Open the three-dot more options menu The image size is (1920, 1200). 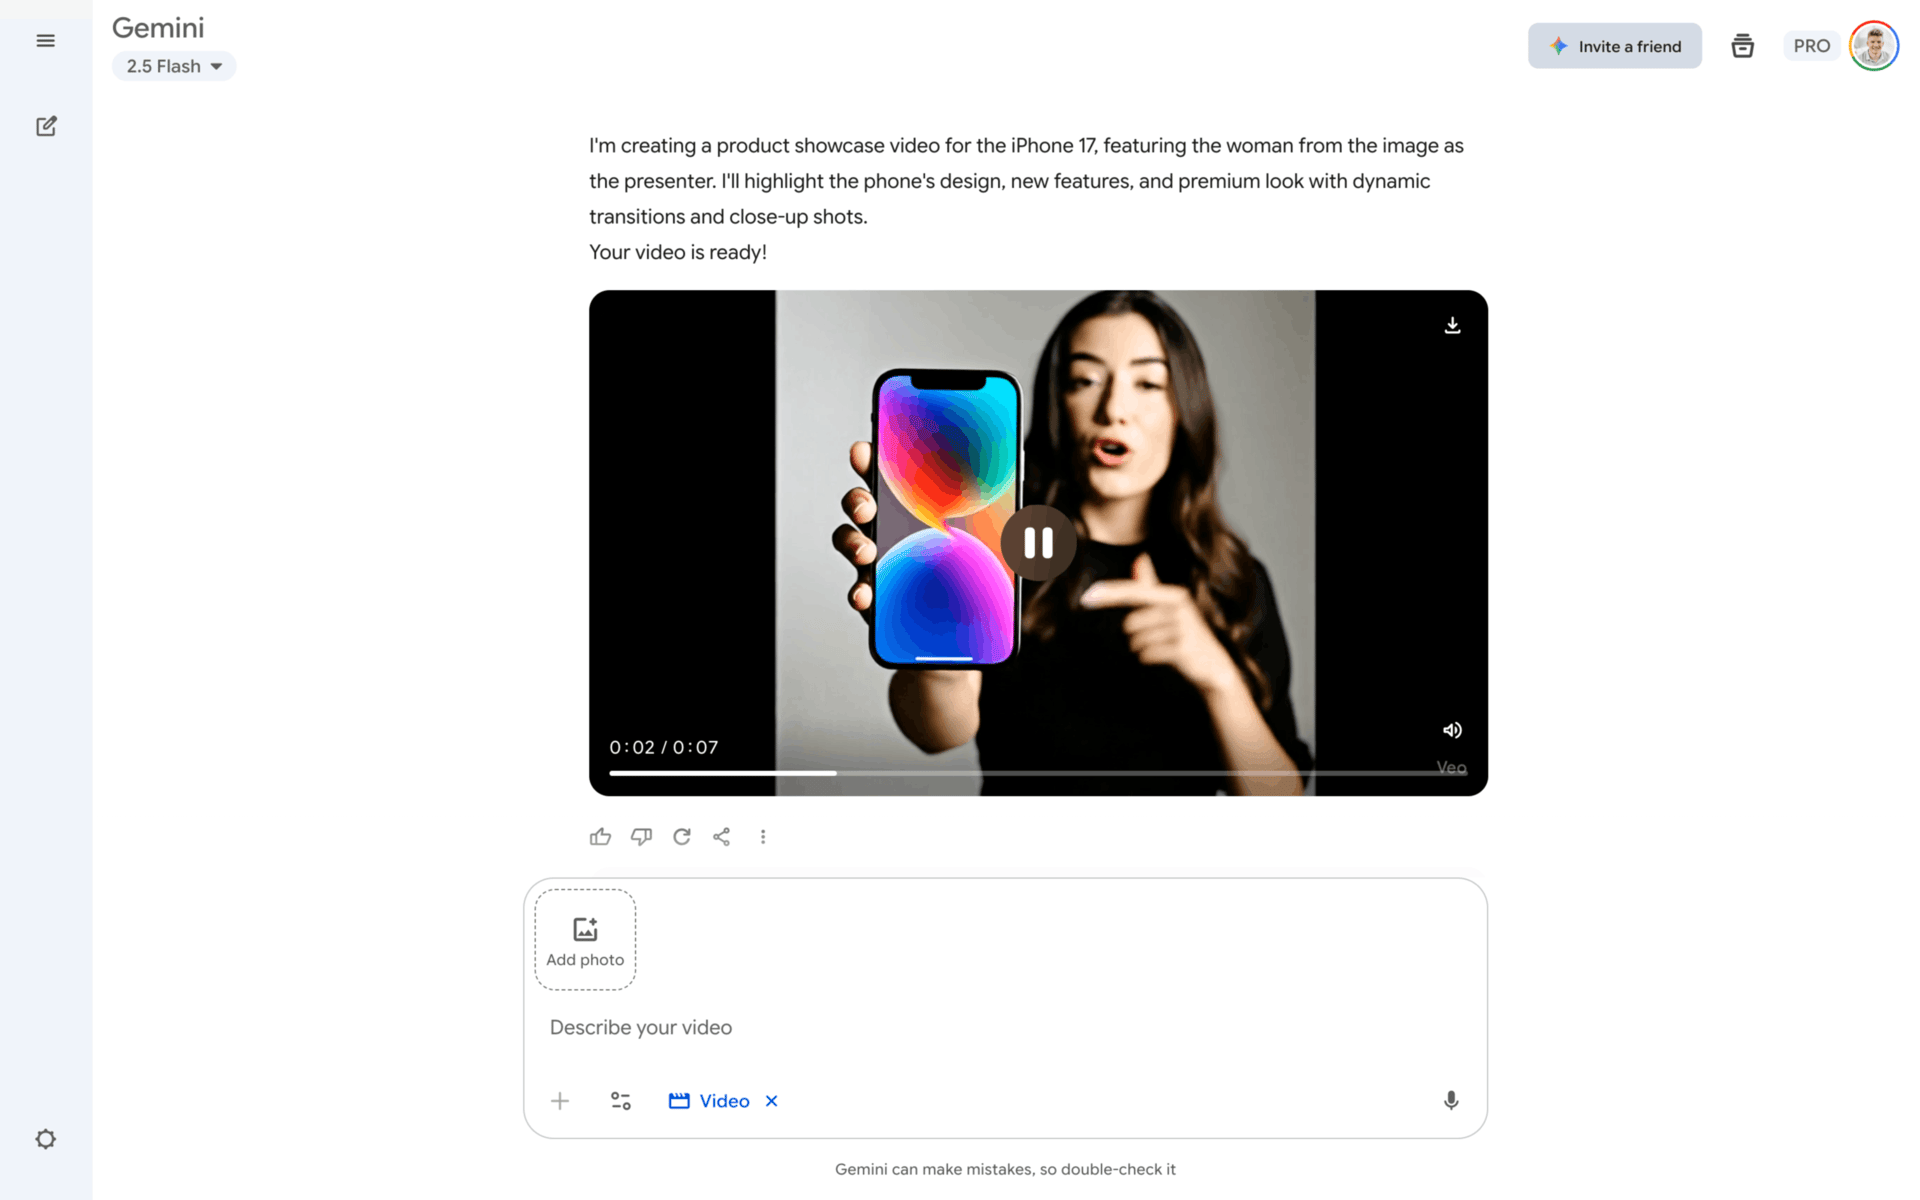point(763,837)
